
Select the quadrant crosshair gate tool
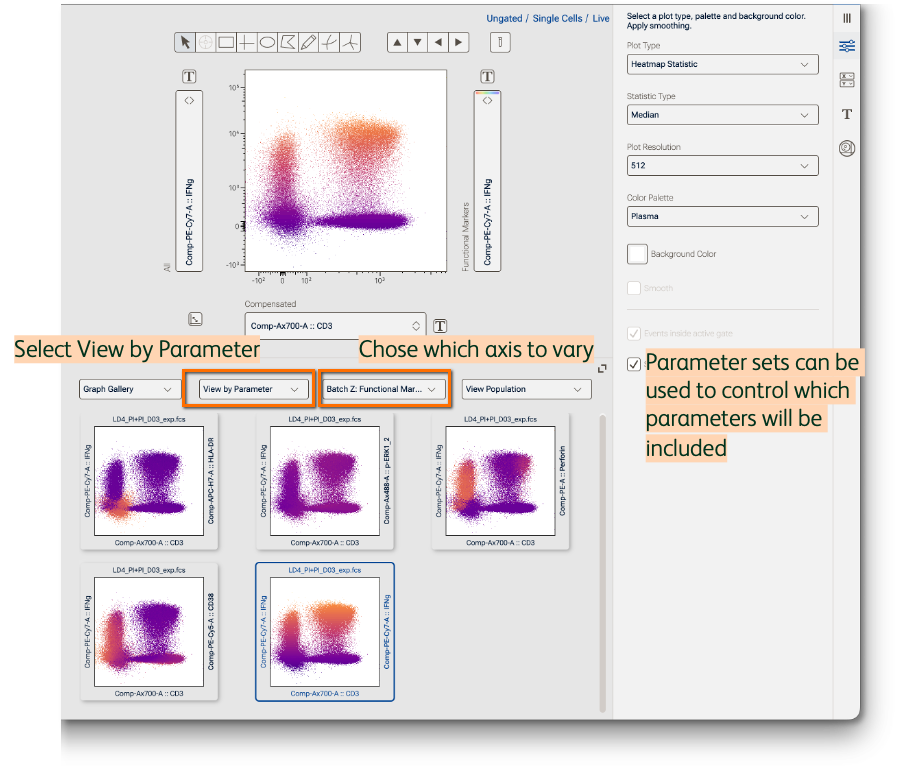coord(247,42)
